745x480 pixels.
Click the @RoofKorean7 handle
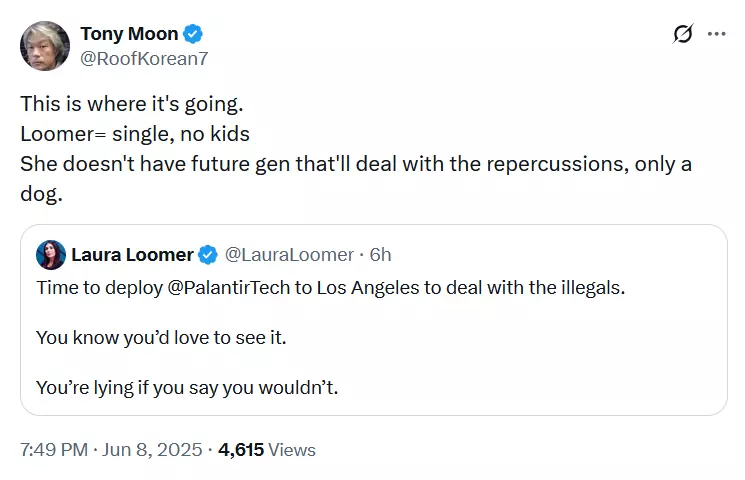tap(144, 58)
